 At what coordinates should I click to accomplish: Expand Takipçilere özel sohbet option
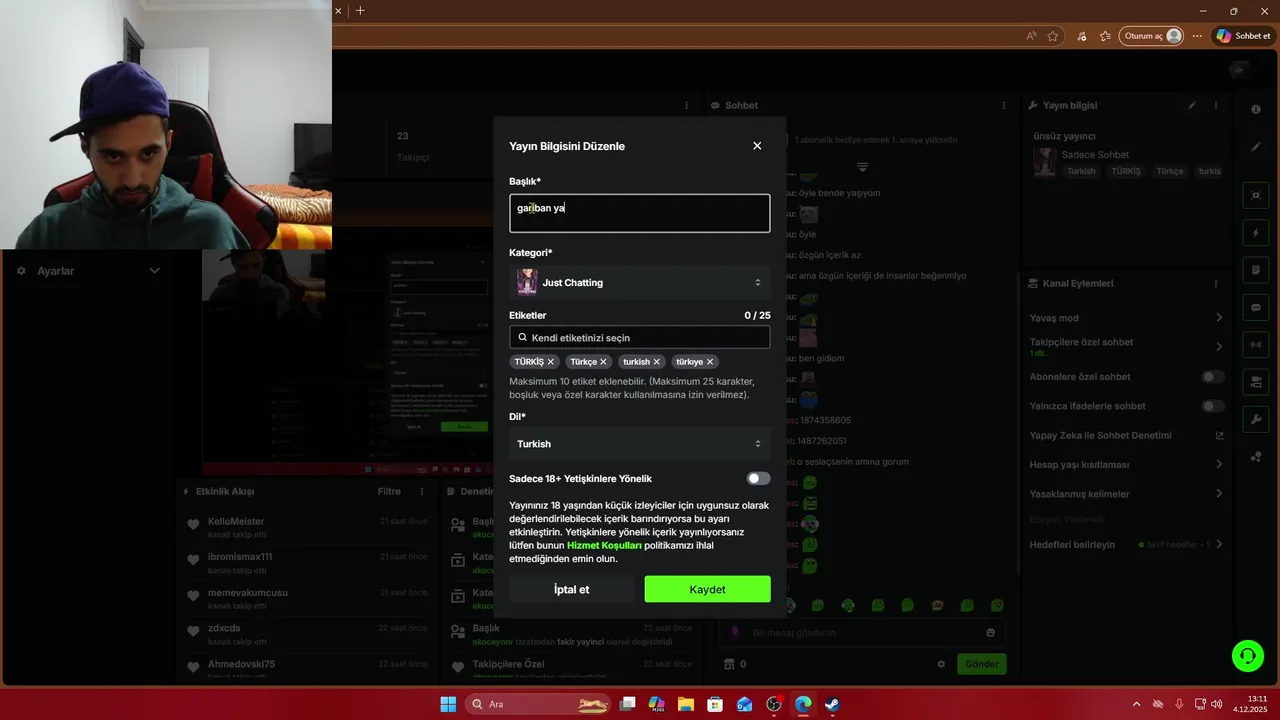click(1219, 347)
